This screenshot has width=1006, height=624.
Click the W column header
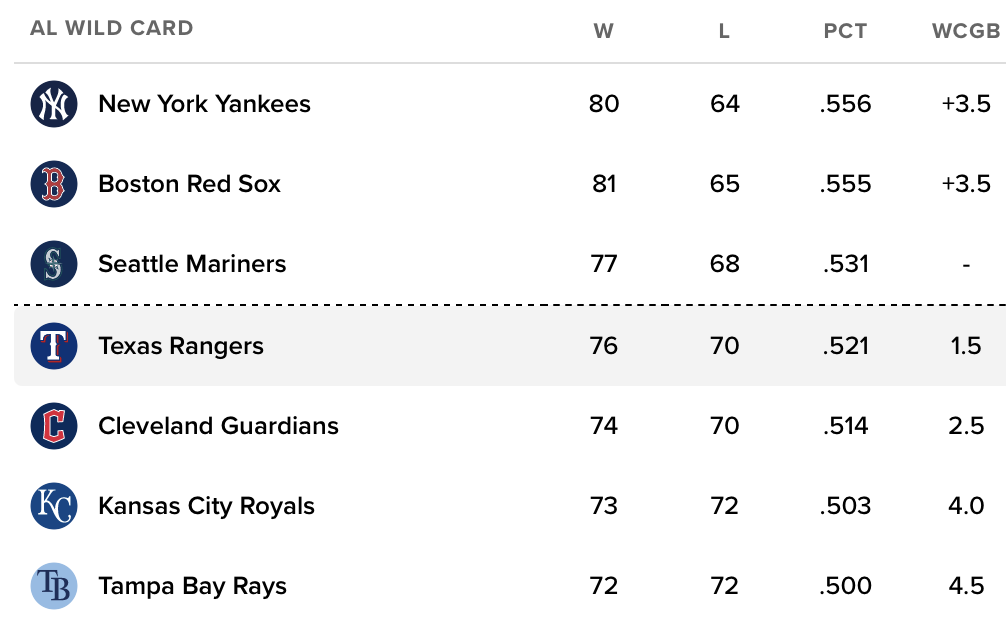(x=603, y=31)
